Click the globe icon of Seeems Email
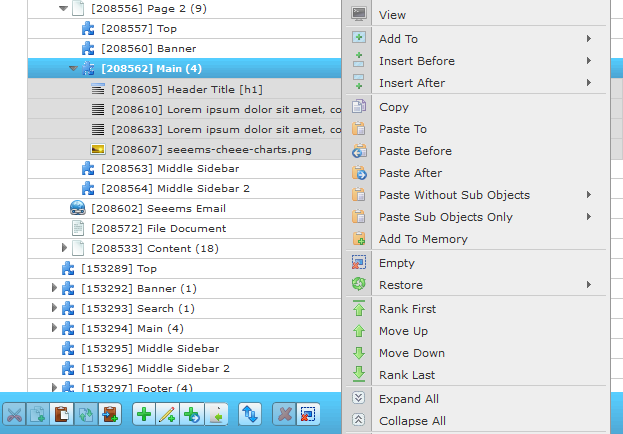This screenshot has height=434, width=623. [x=77, y=208]
